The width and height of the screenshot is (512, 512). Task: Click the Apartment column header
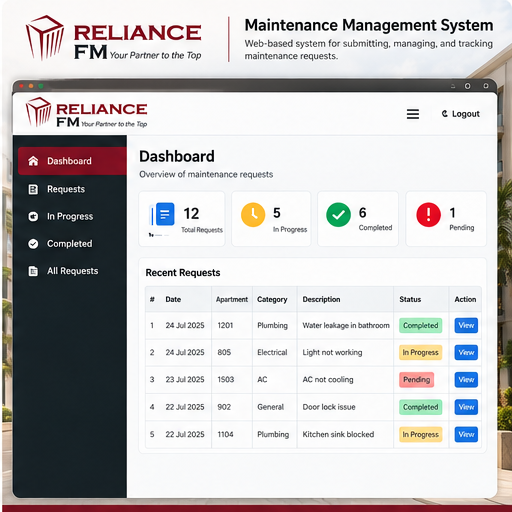[x=232, y=299]
